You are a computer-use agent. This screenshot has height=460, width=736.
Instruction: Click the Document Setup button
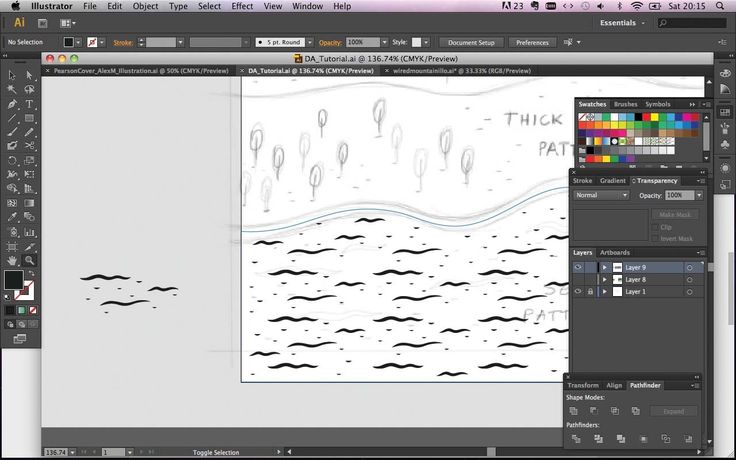click(x=471, y=42)
